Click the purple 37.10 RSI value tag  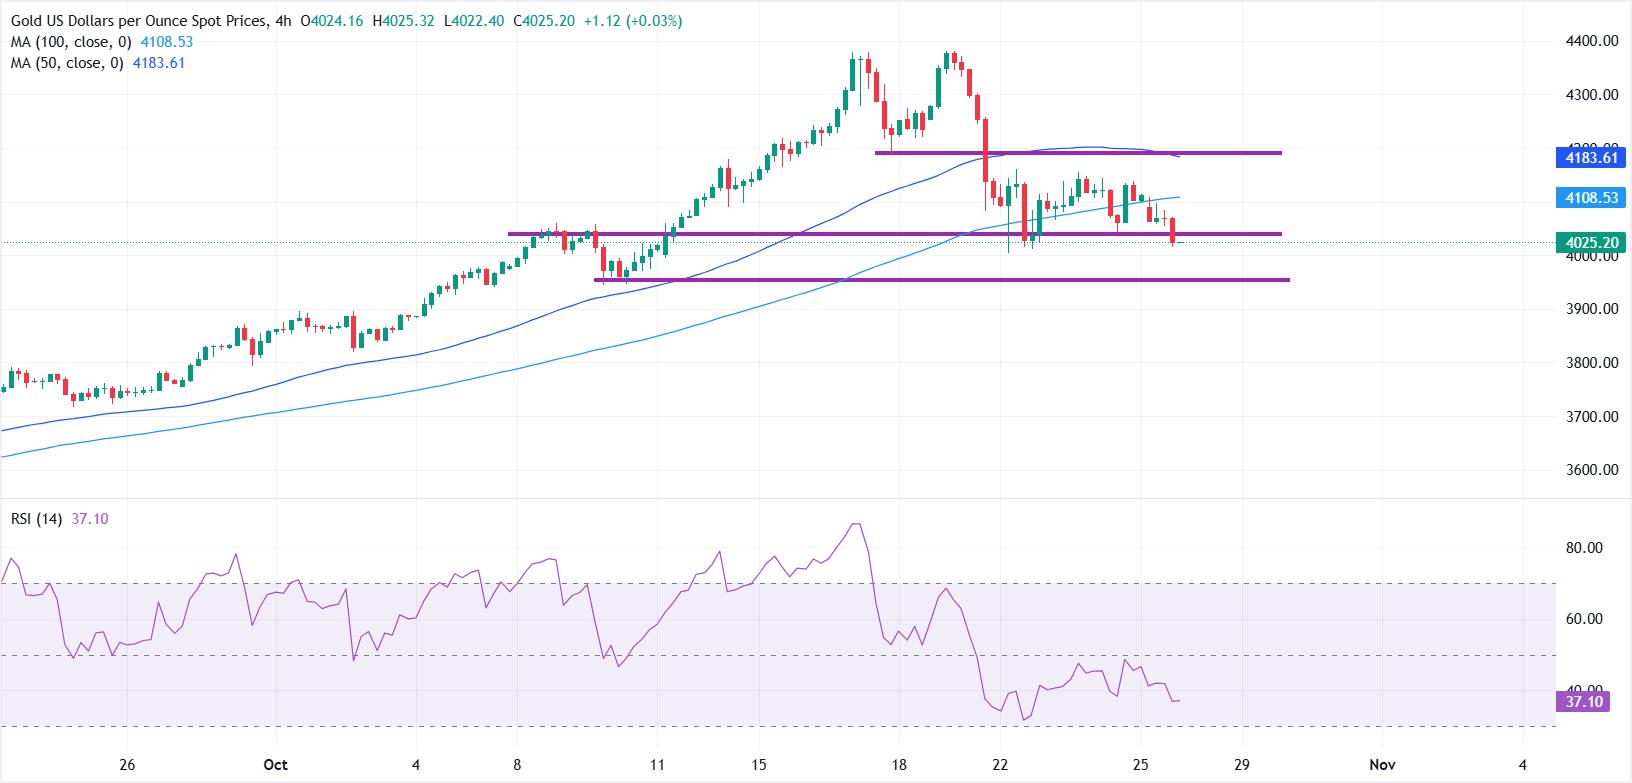(1584, 702)
